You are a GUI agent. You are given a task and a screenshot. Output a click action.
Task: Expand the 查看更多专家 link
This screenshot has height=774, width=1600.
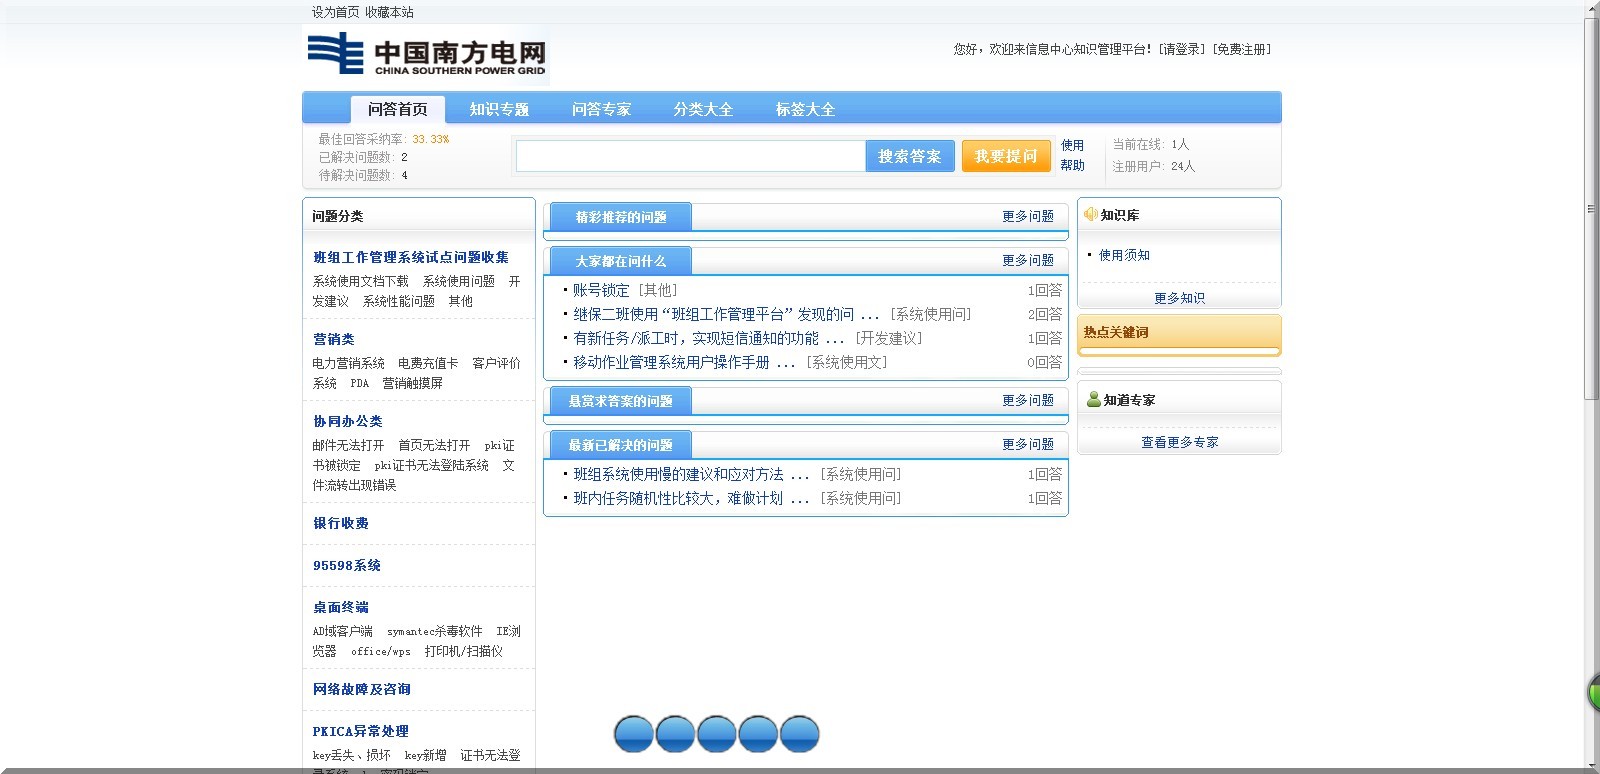[x=1179, y=442]
